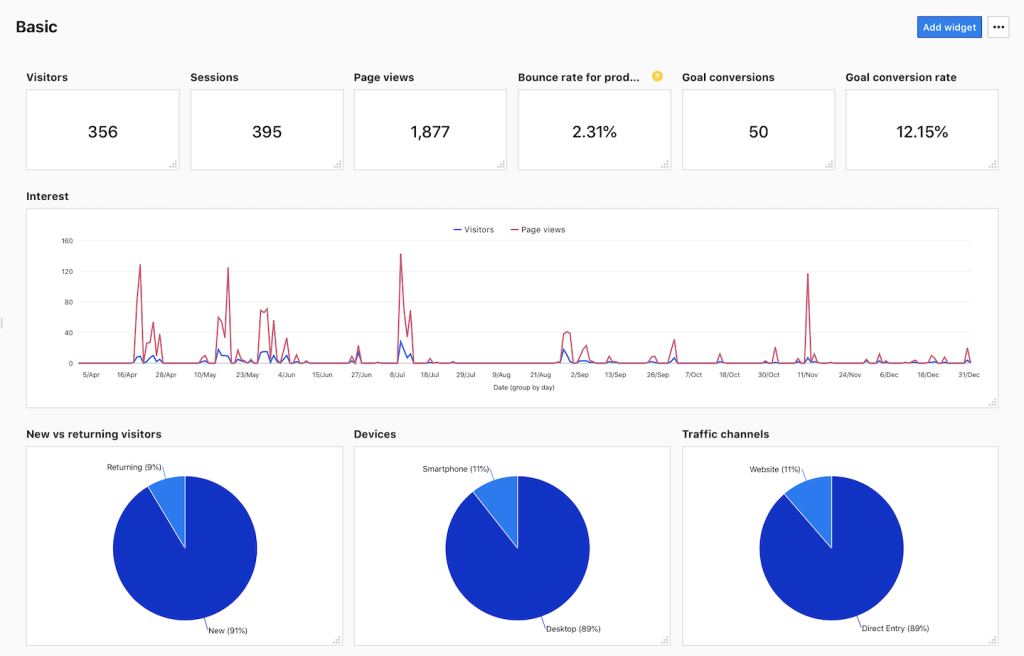
Task: Toggle the Page views series in the chart legend
Action: pyautogui.click(x=537, y=230)
